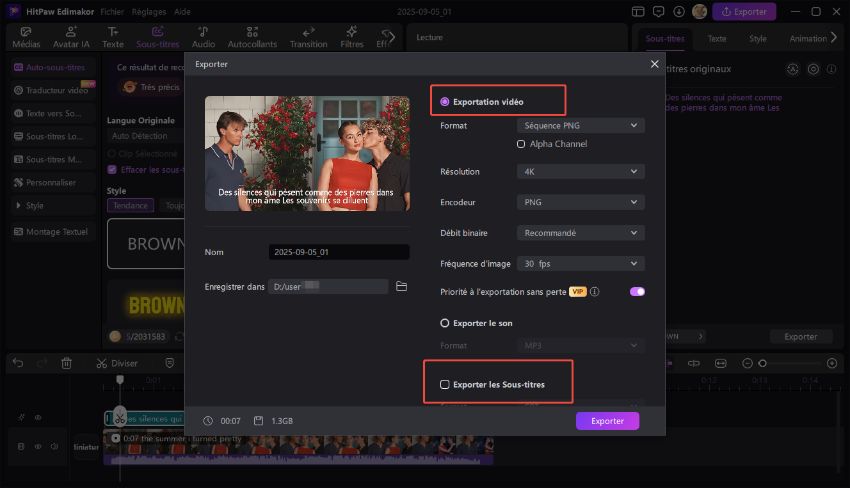Viewport: 850px width, 488px height.
Task: Click the lossless export info icon
Action: click(594, 292)
